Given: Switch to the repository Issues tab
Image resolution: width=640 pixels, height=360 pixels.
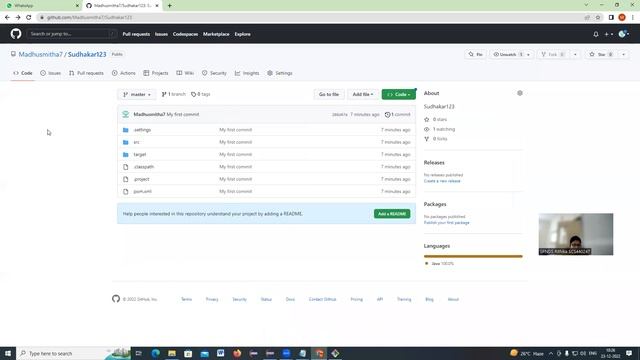Looking at the screenshot, I should coord(51,73).
